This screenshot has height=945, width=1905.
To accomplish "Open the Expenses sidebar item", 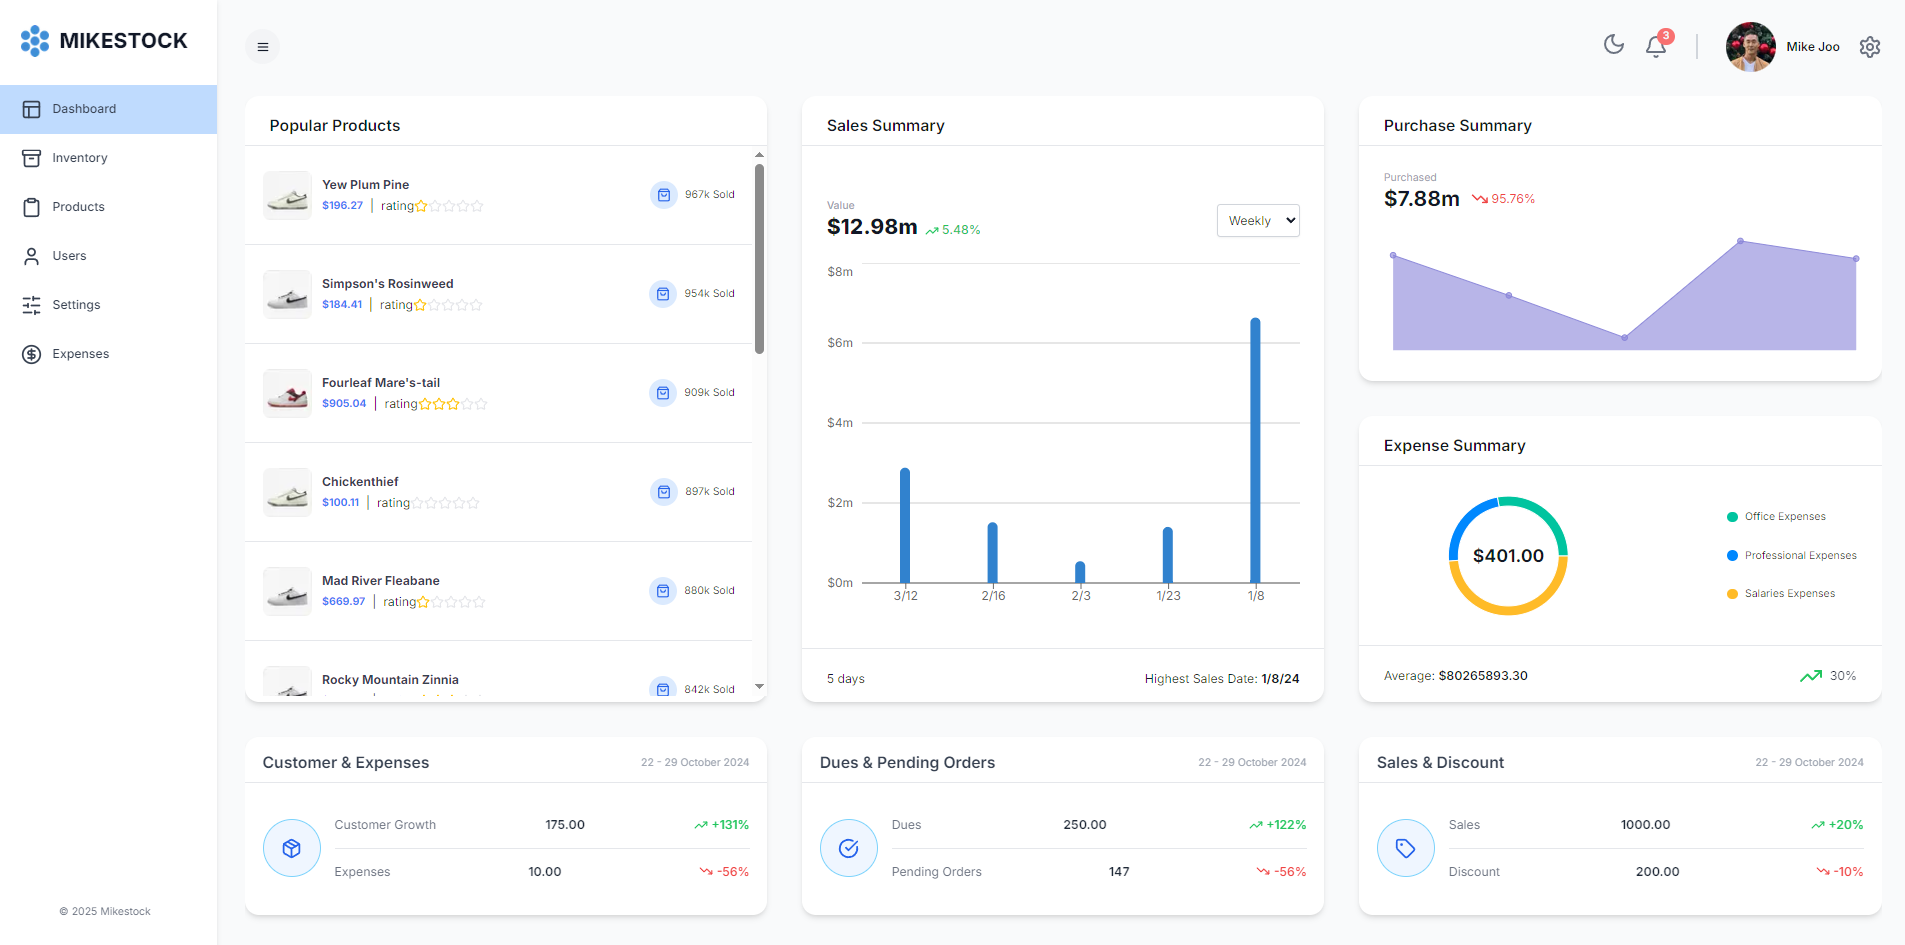I will (80, 354).
